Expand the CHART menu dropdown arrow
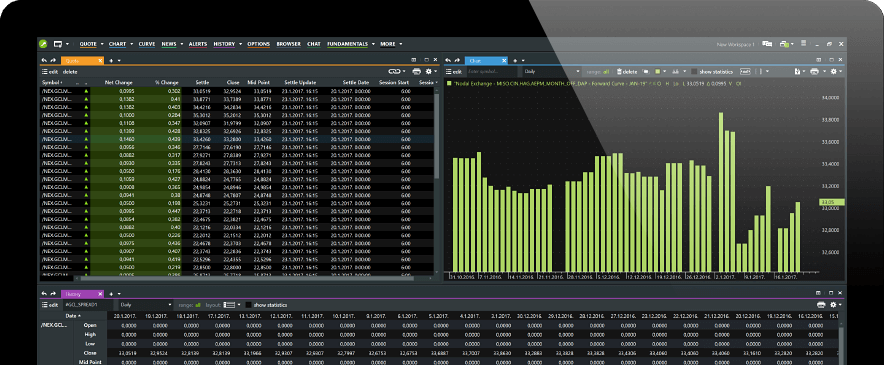Screen dimensions: 884x365 [131, 44]
